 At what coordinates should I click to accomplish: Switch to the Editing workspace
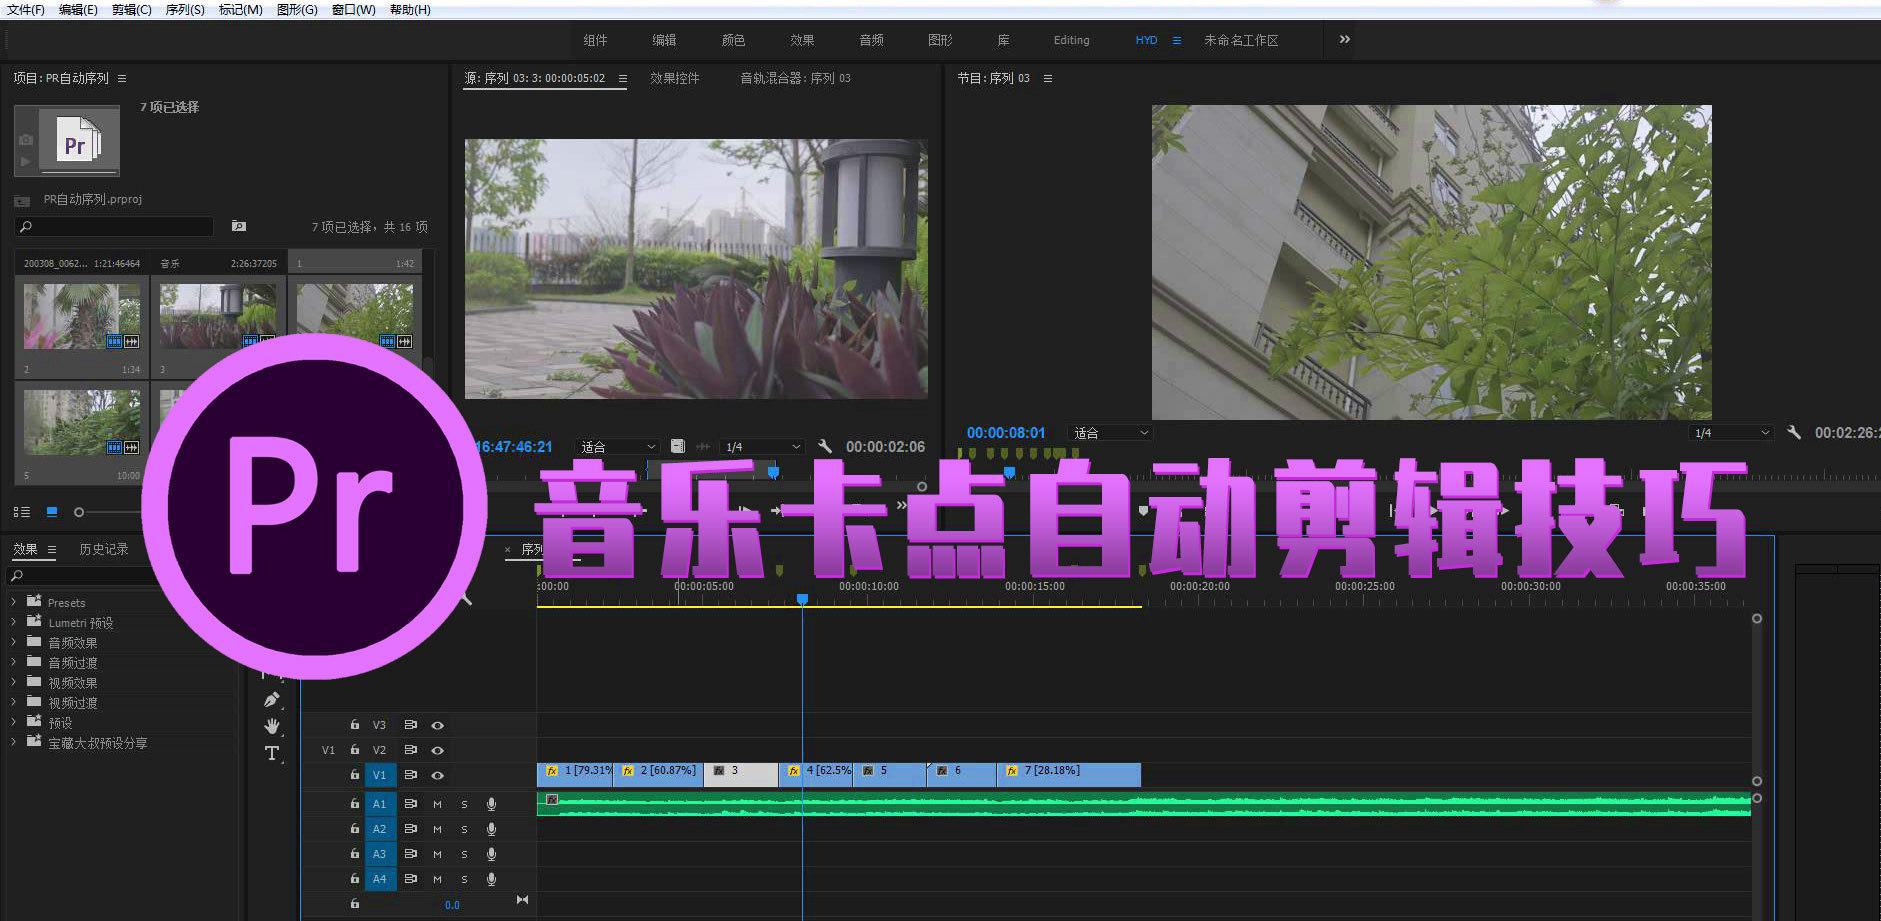click(x=1071, y=40)
